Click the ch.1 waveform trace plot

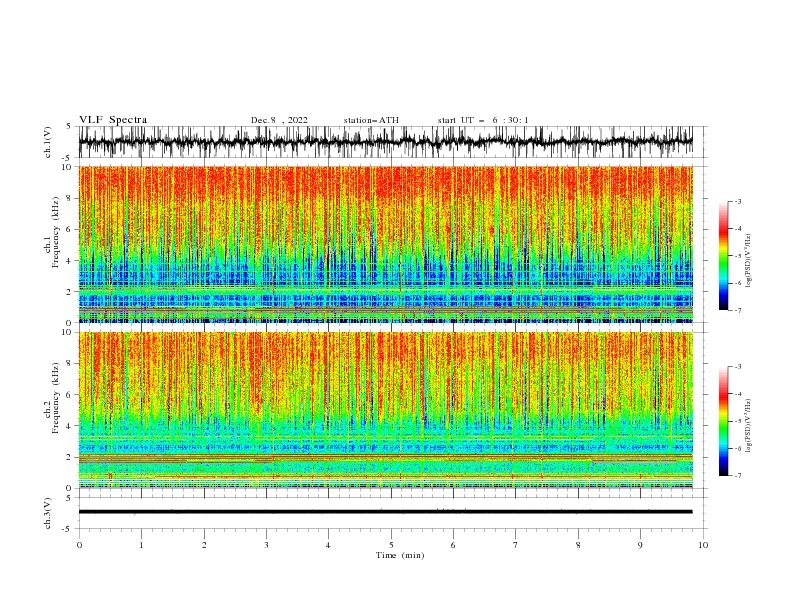pos(385,142)
